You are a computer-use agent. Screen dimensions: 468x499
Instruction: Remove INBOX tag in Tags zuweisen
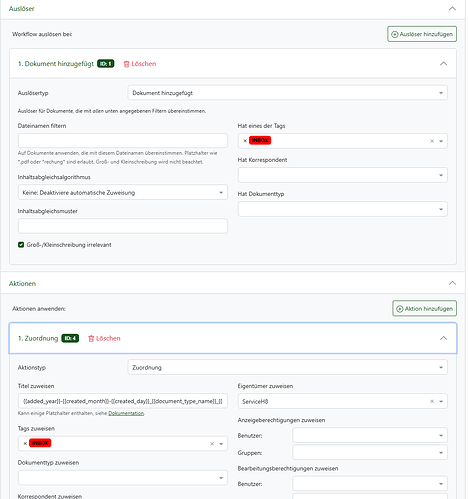click(x=25, y=443)
